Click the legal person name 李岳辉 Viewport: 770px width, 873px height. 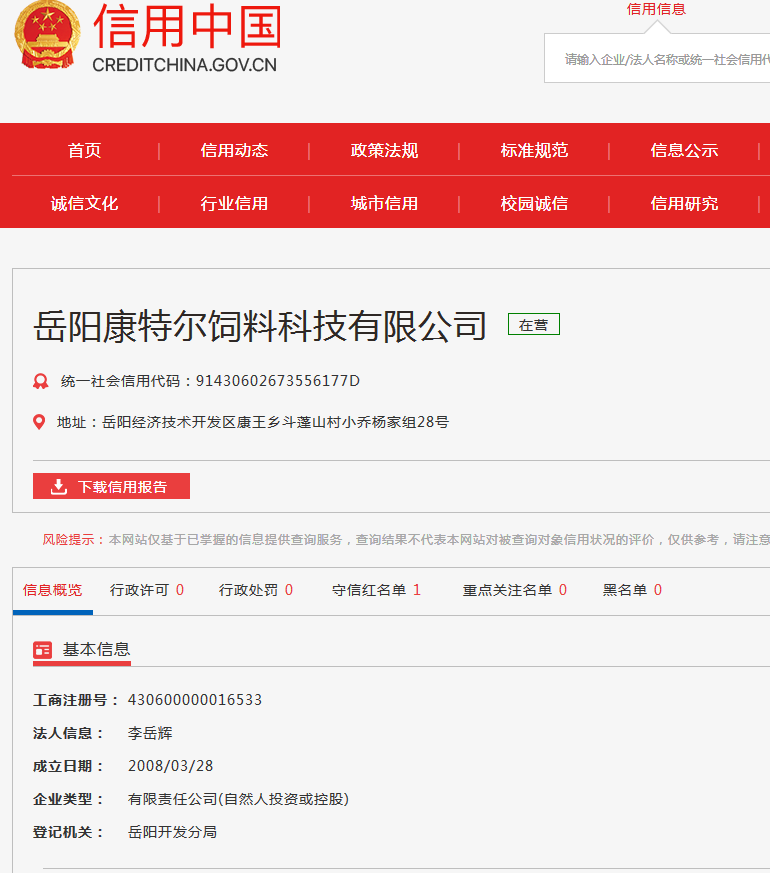(x=150, y=733)
